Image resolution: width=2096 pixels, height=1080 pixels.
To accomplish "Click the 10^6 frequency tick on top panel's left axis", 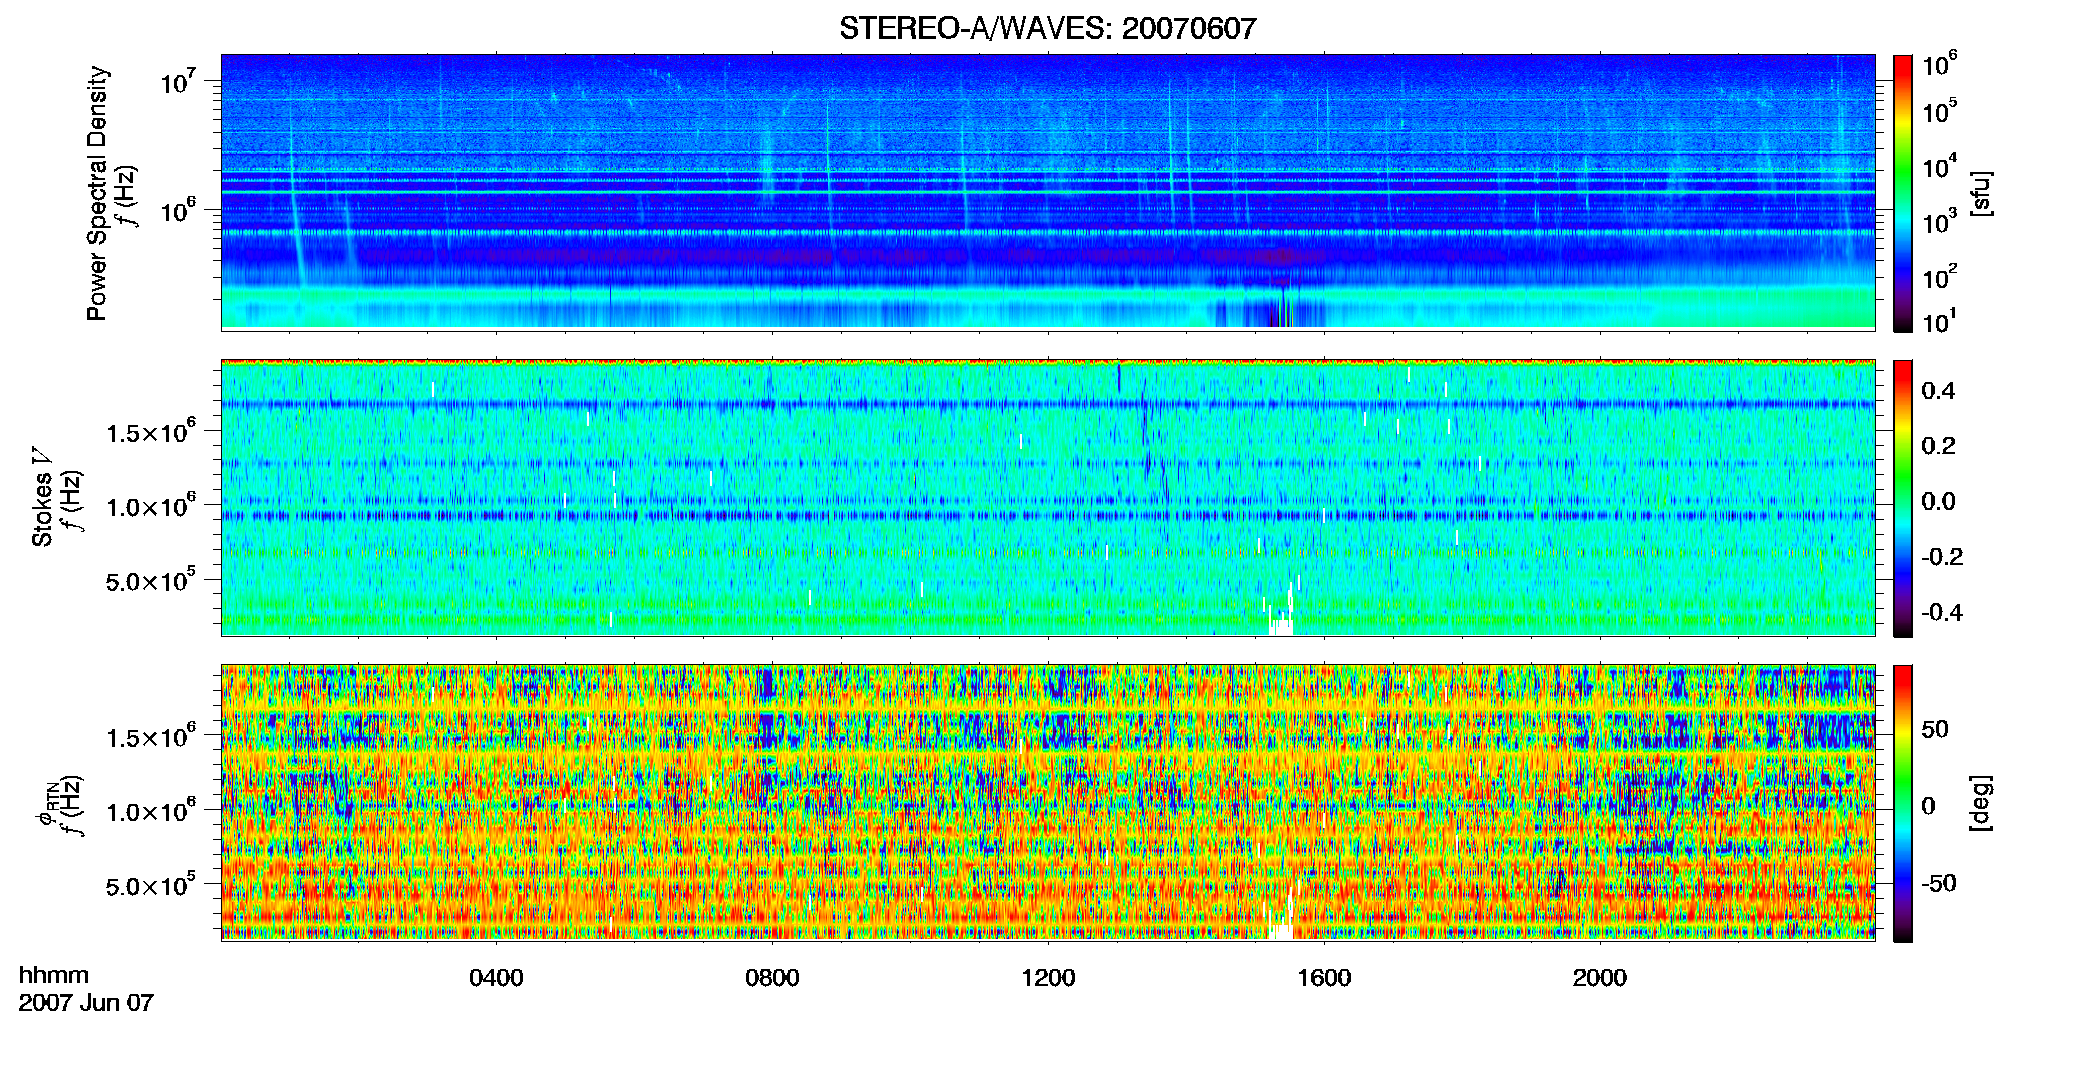I will click(x=176, y=211).
